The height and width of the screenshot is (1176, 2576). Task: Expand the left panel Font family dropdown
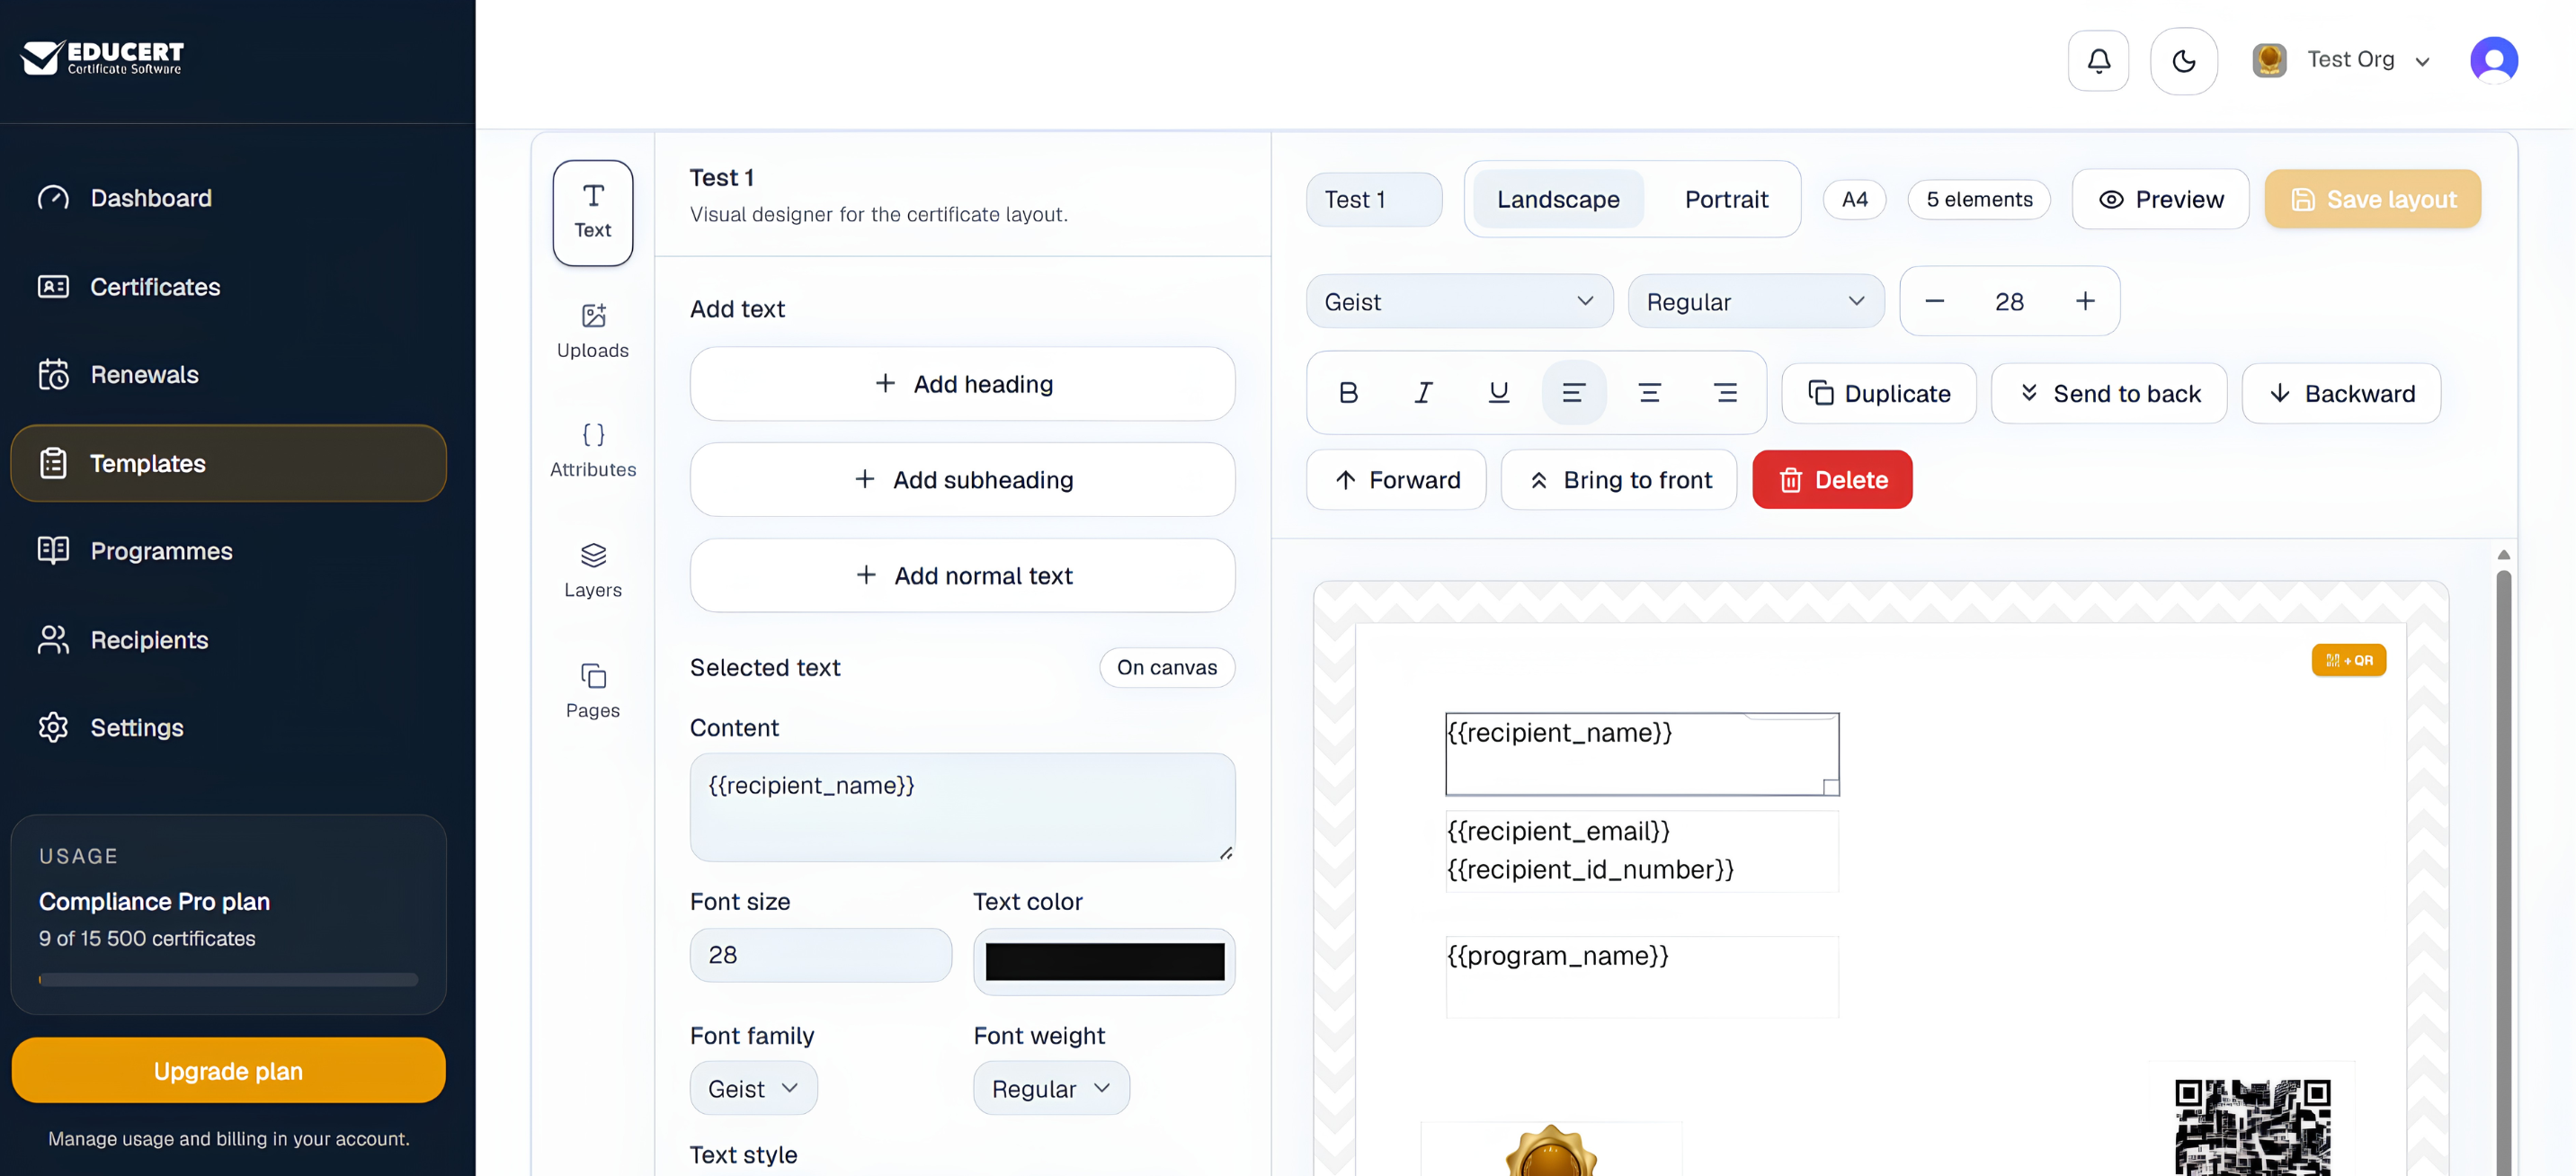tap(753, 1089)
